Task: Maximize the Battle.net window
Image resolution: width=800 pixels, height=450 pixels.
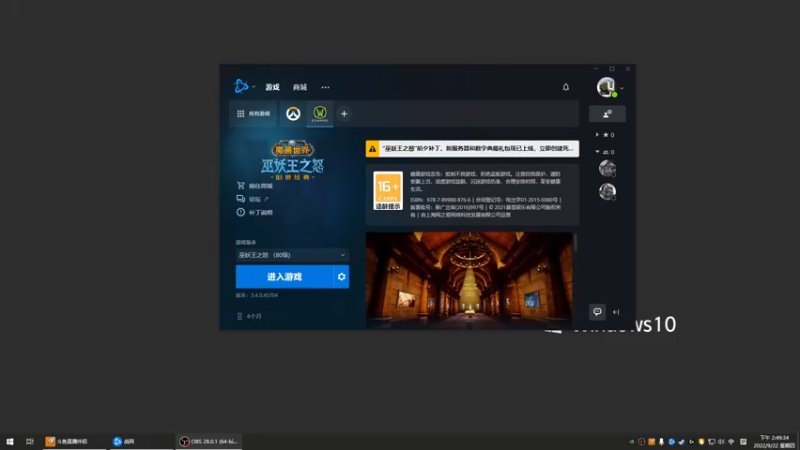Action: tap(612, 69)
